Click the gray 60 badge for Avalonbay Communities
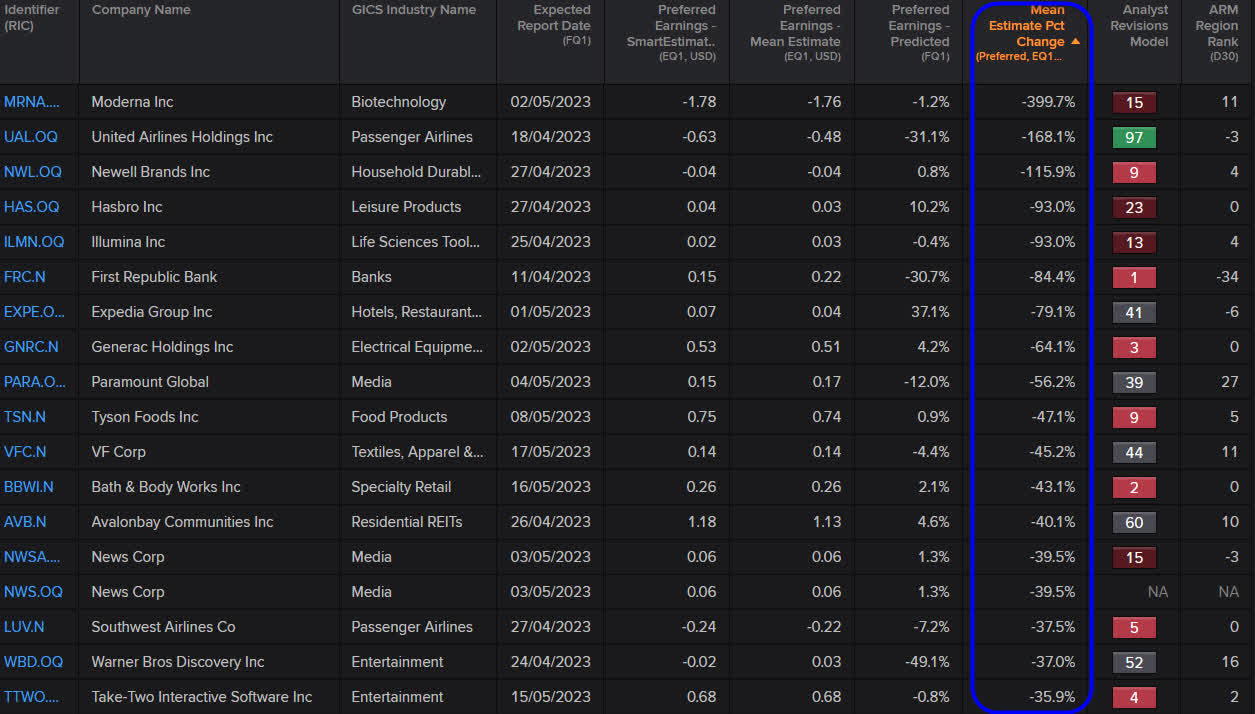 pos(1134,522)
